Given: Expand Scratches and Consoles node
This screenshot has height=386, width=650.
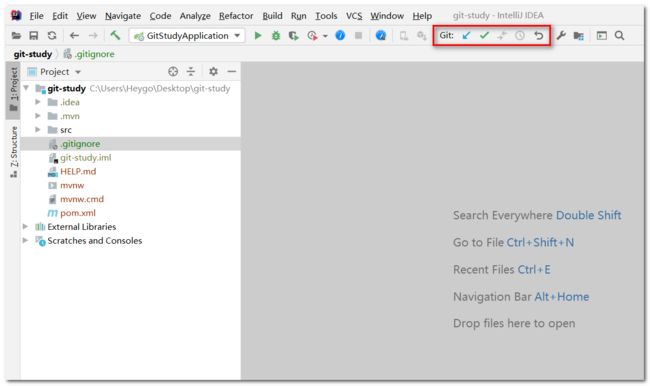Looking at the screenshot, I should click(x=25, y=240).
